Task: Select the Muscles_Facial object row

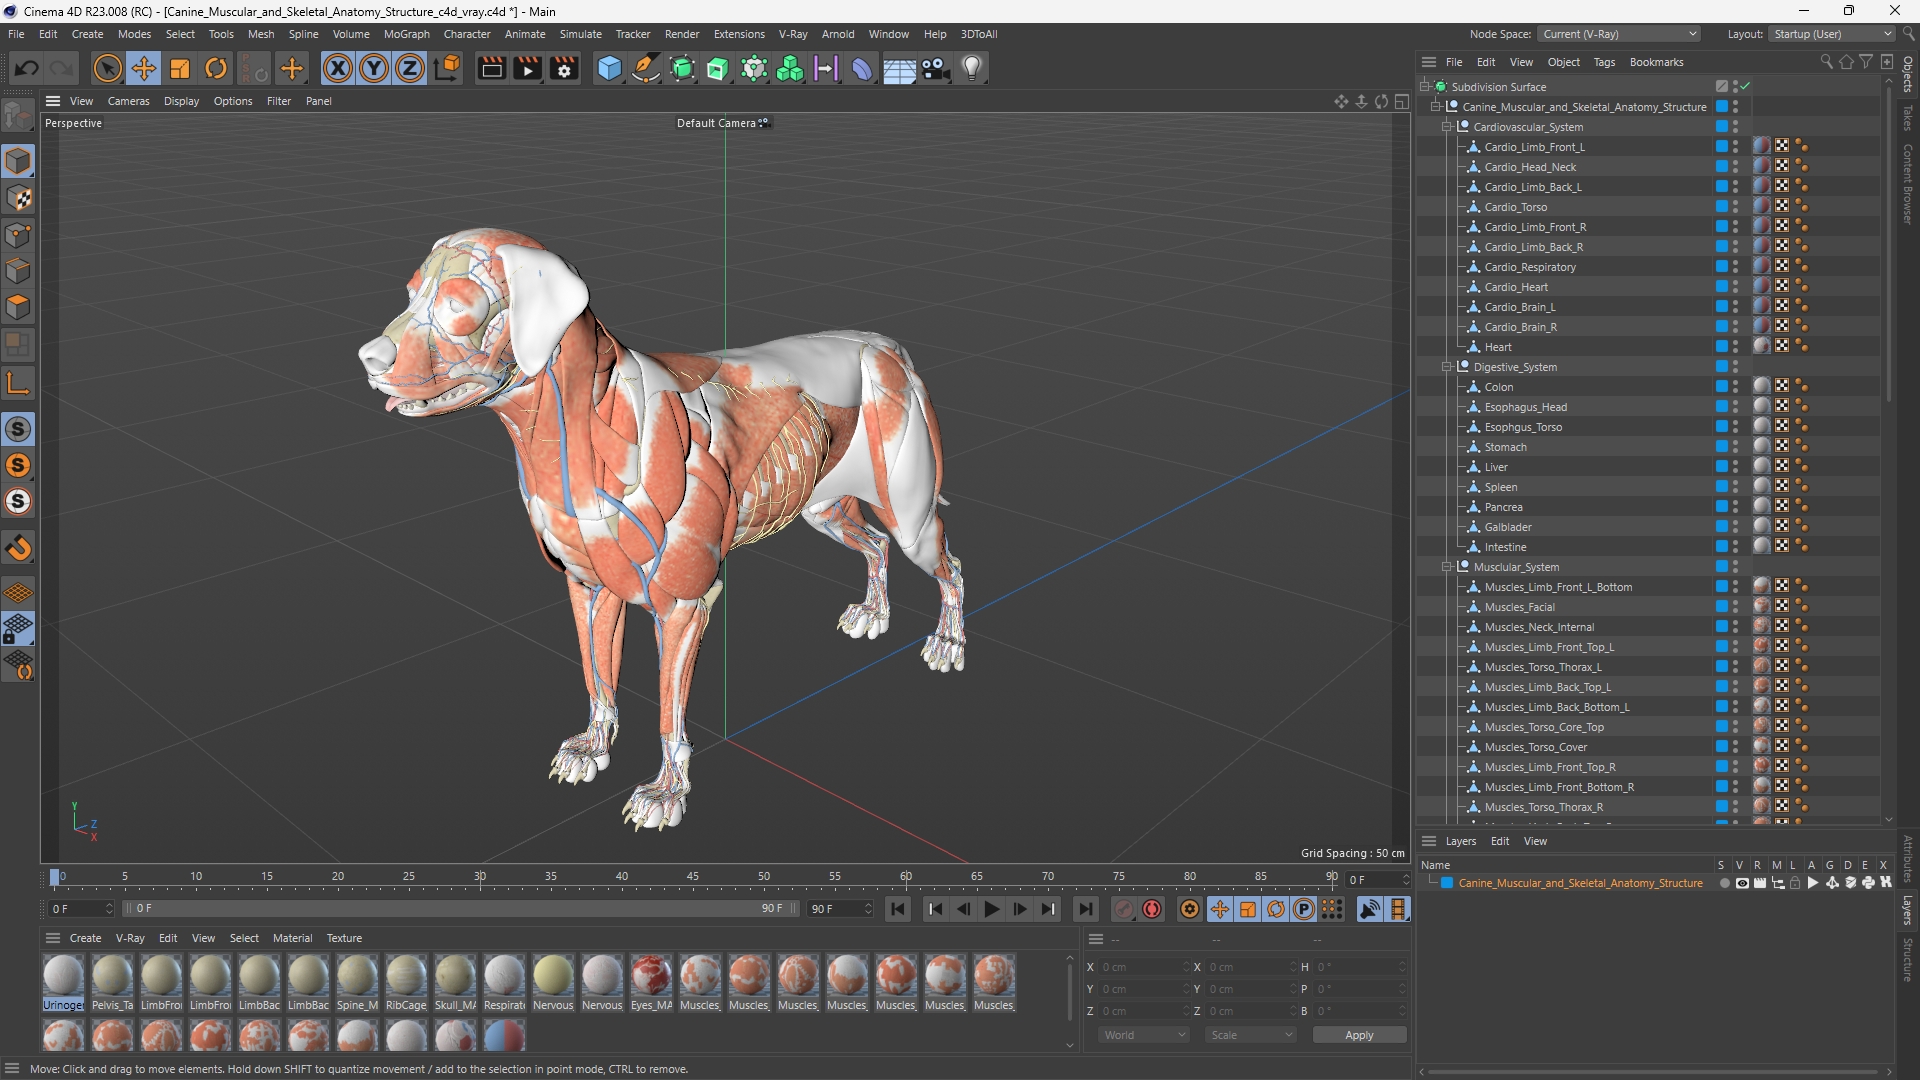Action: 1519,607
